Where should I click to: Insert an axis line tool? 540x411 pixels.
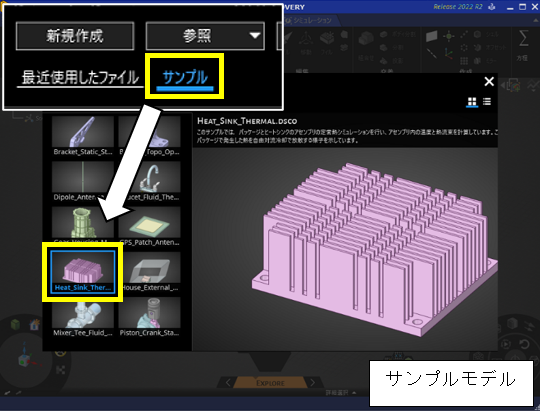(432, 53)
